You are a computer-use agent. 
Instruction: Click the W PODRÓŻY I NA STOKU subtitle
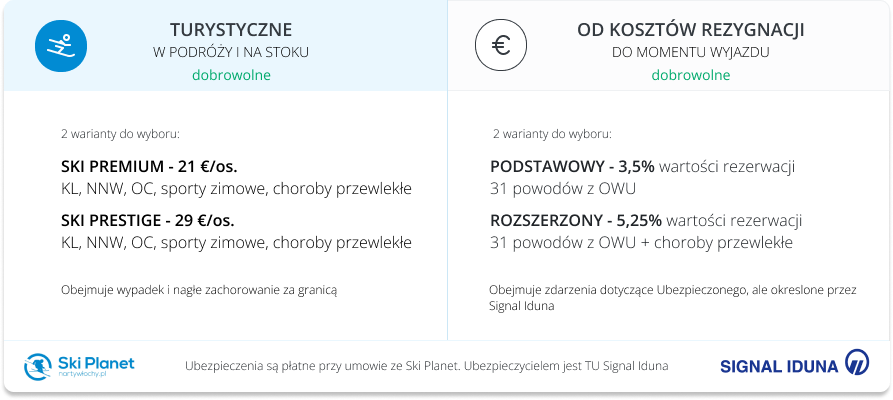coord(231,53)
